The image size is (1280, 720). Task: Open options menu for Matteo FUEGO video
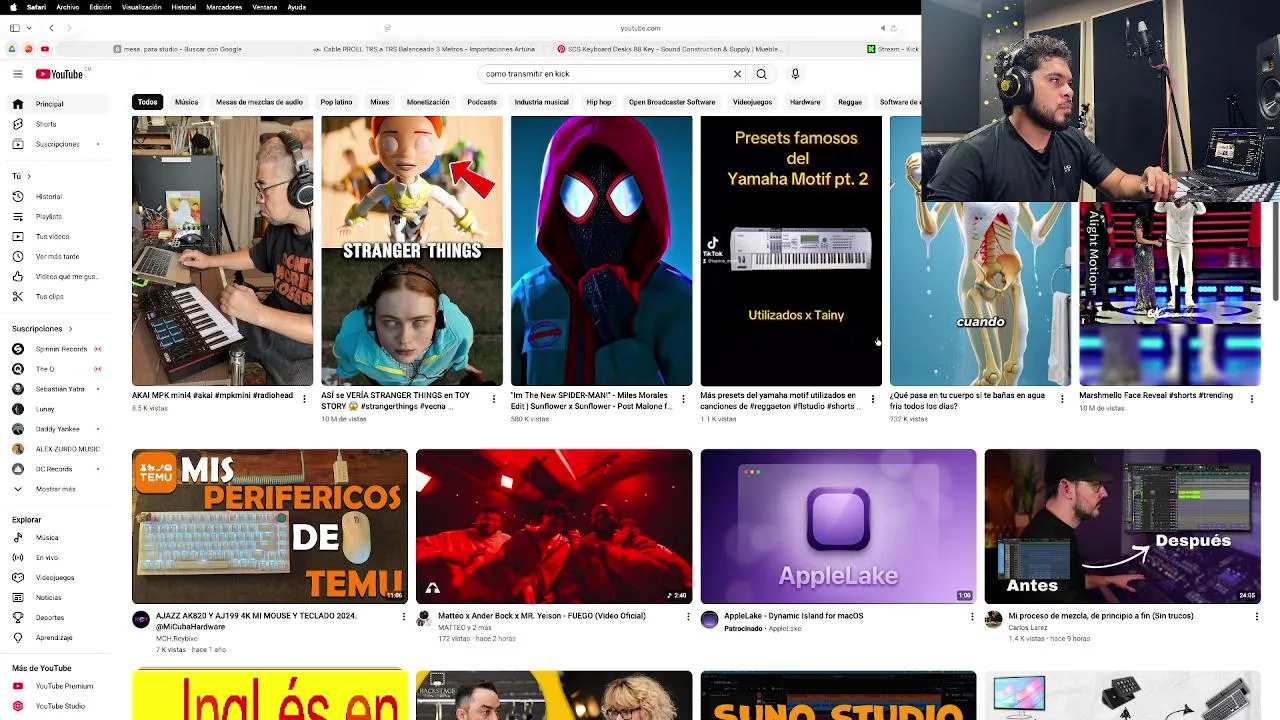click(688, 617)
